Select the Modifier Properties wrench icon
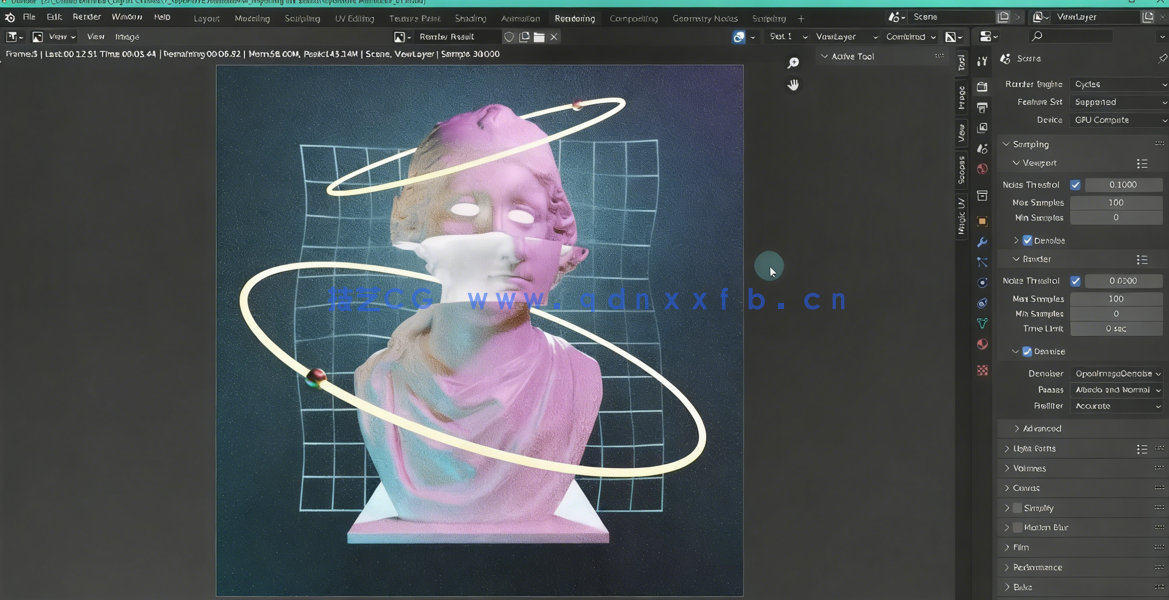 (x=982, y=242)
